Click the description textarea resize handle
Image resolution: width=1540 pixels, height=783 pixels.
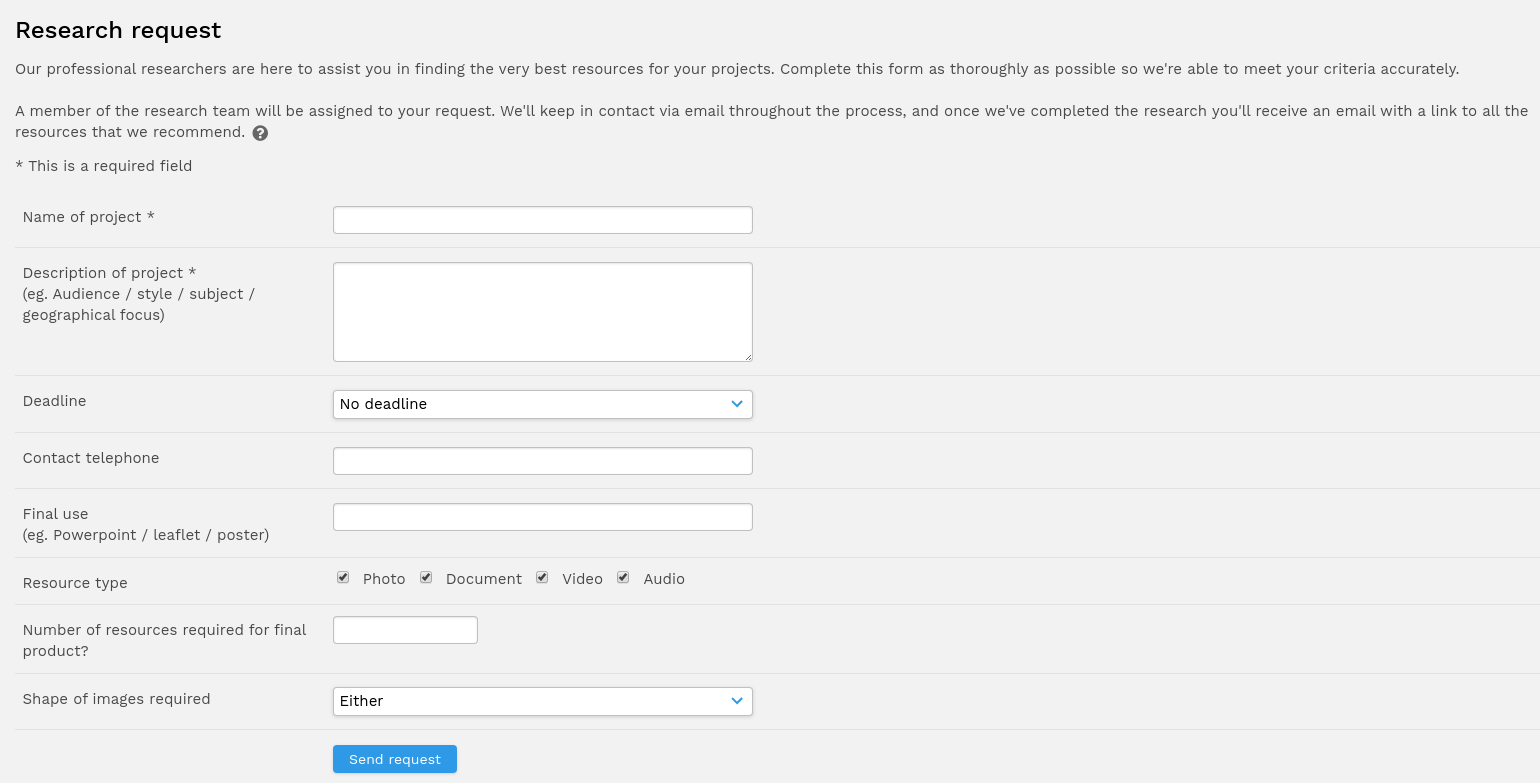[746, 355]
